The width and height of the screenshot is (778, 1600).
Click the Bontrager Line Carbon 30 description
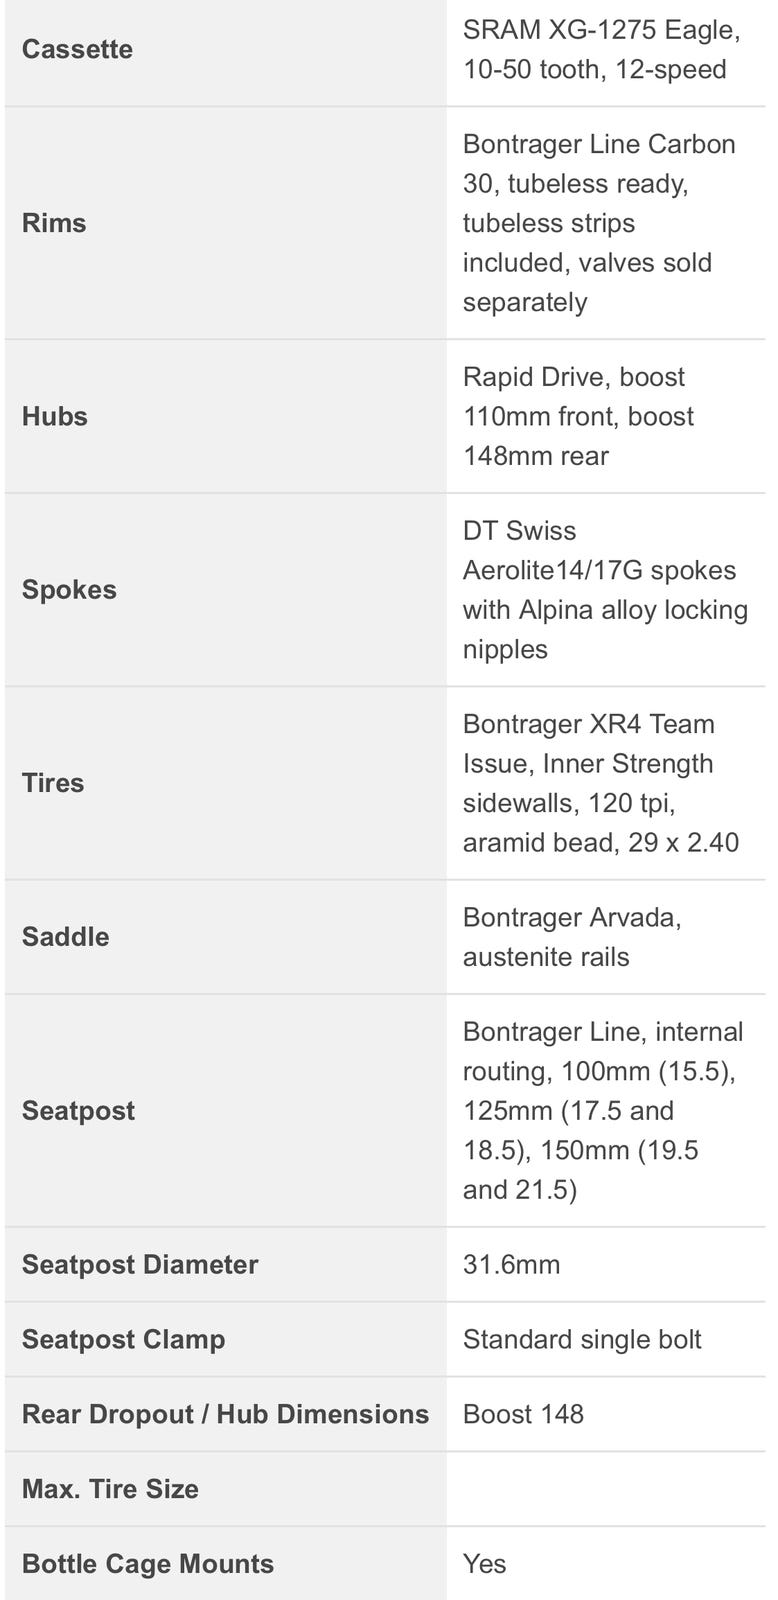tap(599, 223)
